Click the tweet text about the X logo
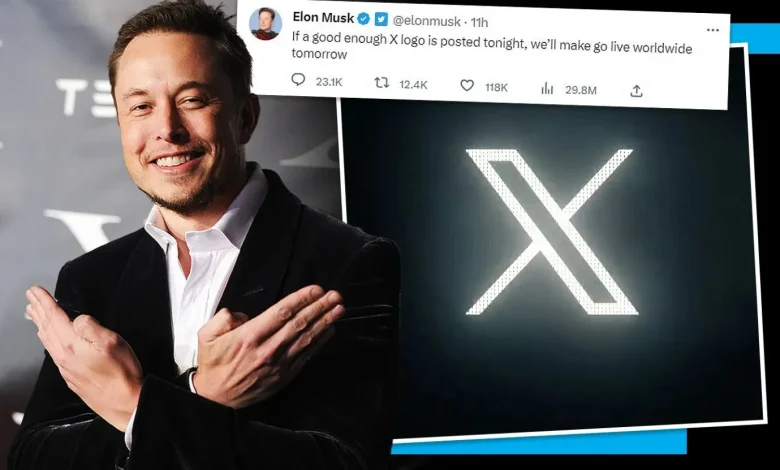 coord(491,46)
